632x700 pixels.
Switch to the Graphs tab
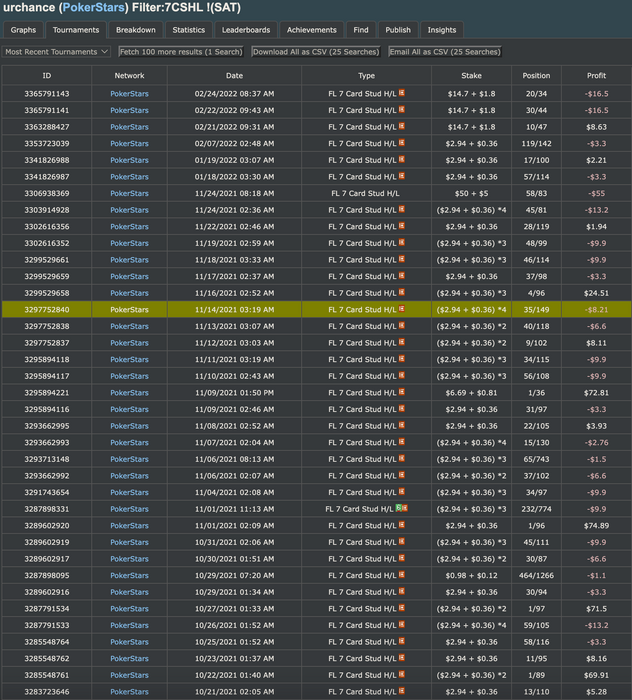(23, 30)
